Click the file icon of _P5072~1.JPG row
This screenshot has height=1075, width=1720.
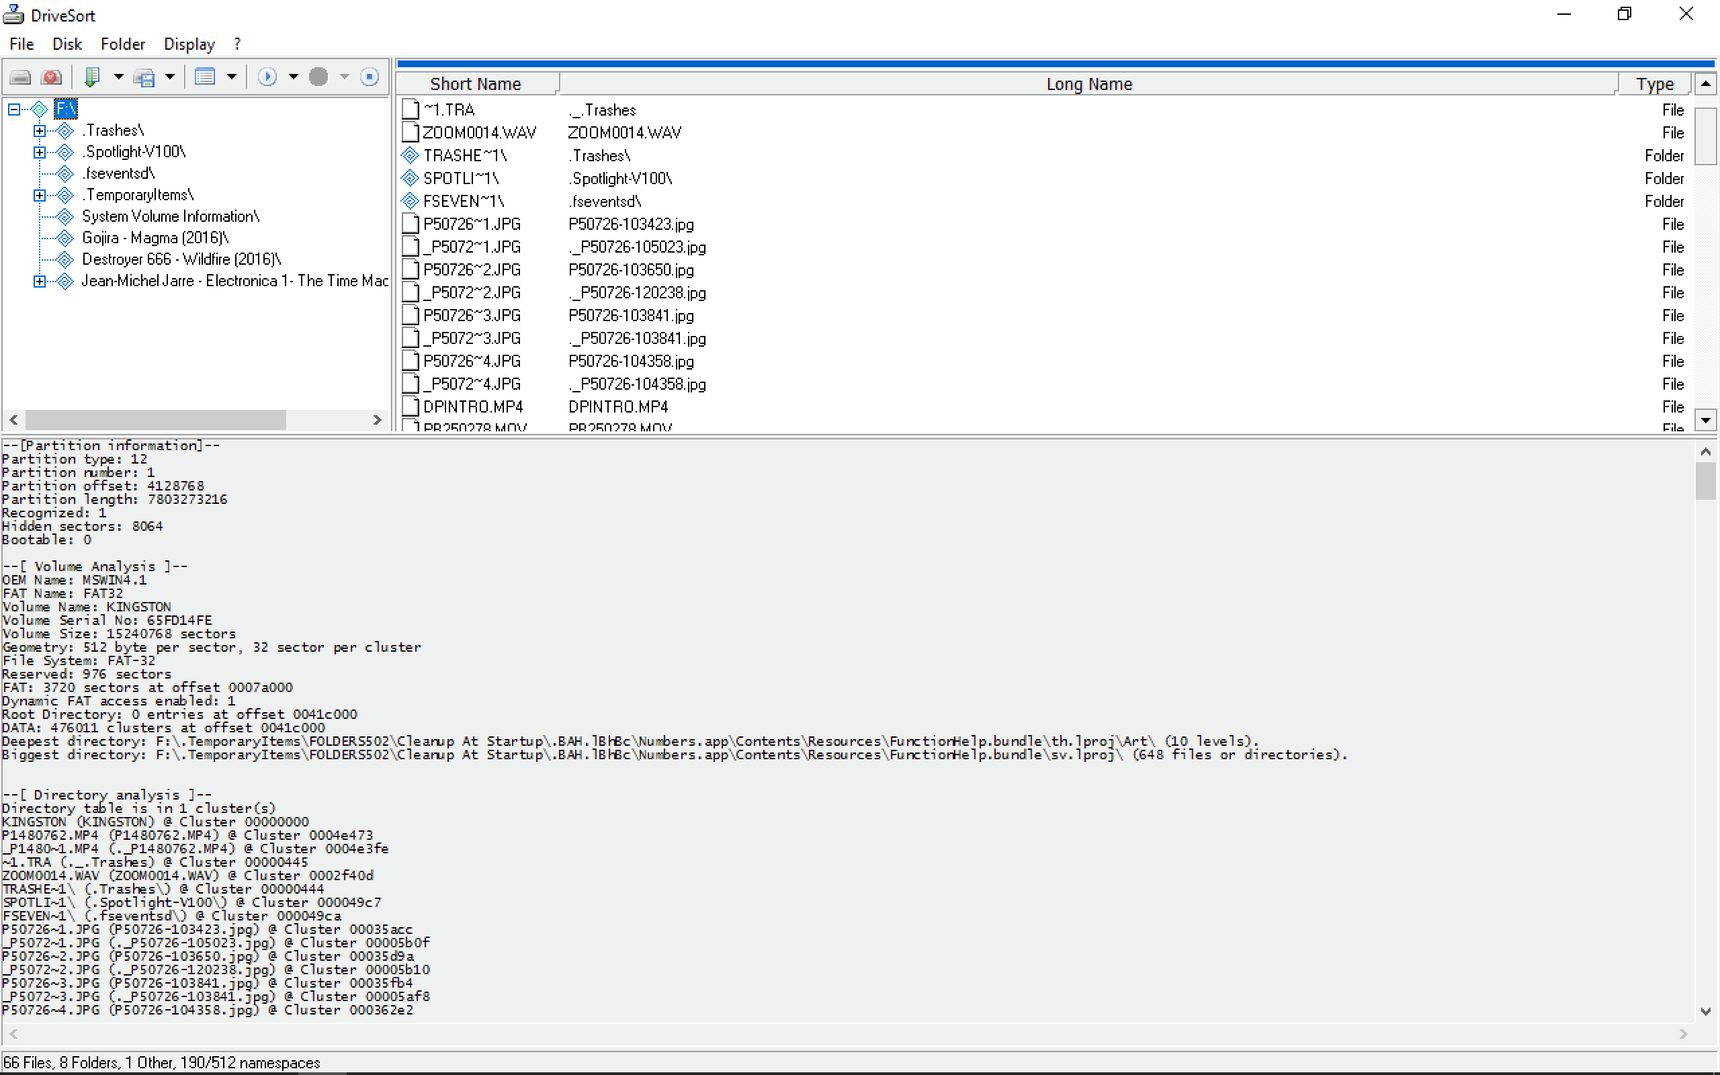pos(410,247)
